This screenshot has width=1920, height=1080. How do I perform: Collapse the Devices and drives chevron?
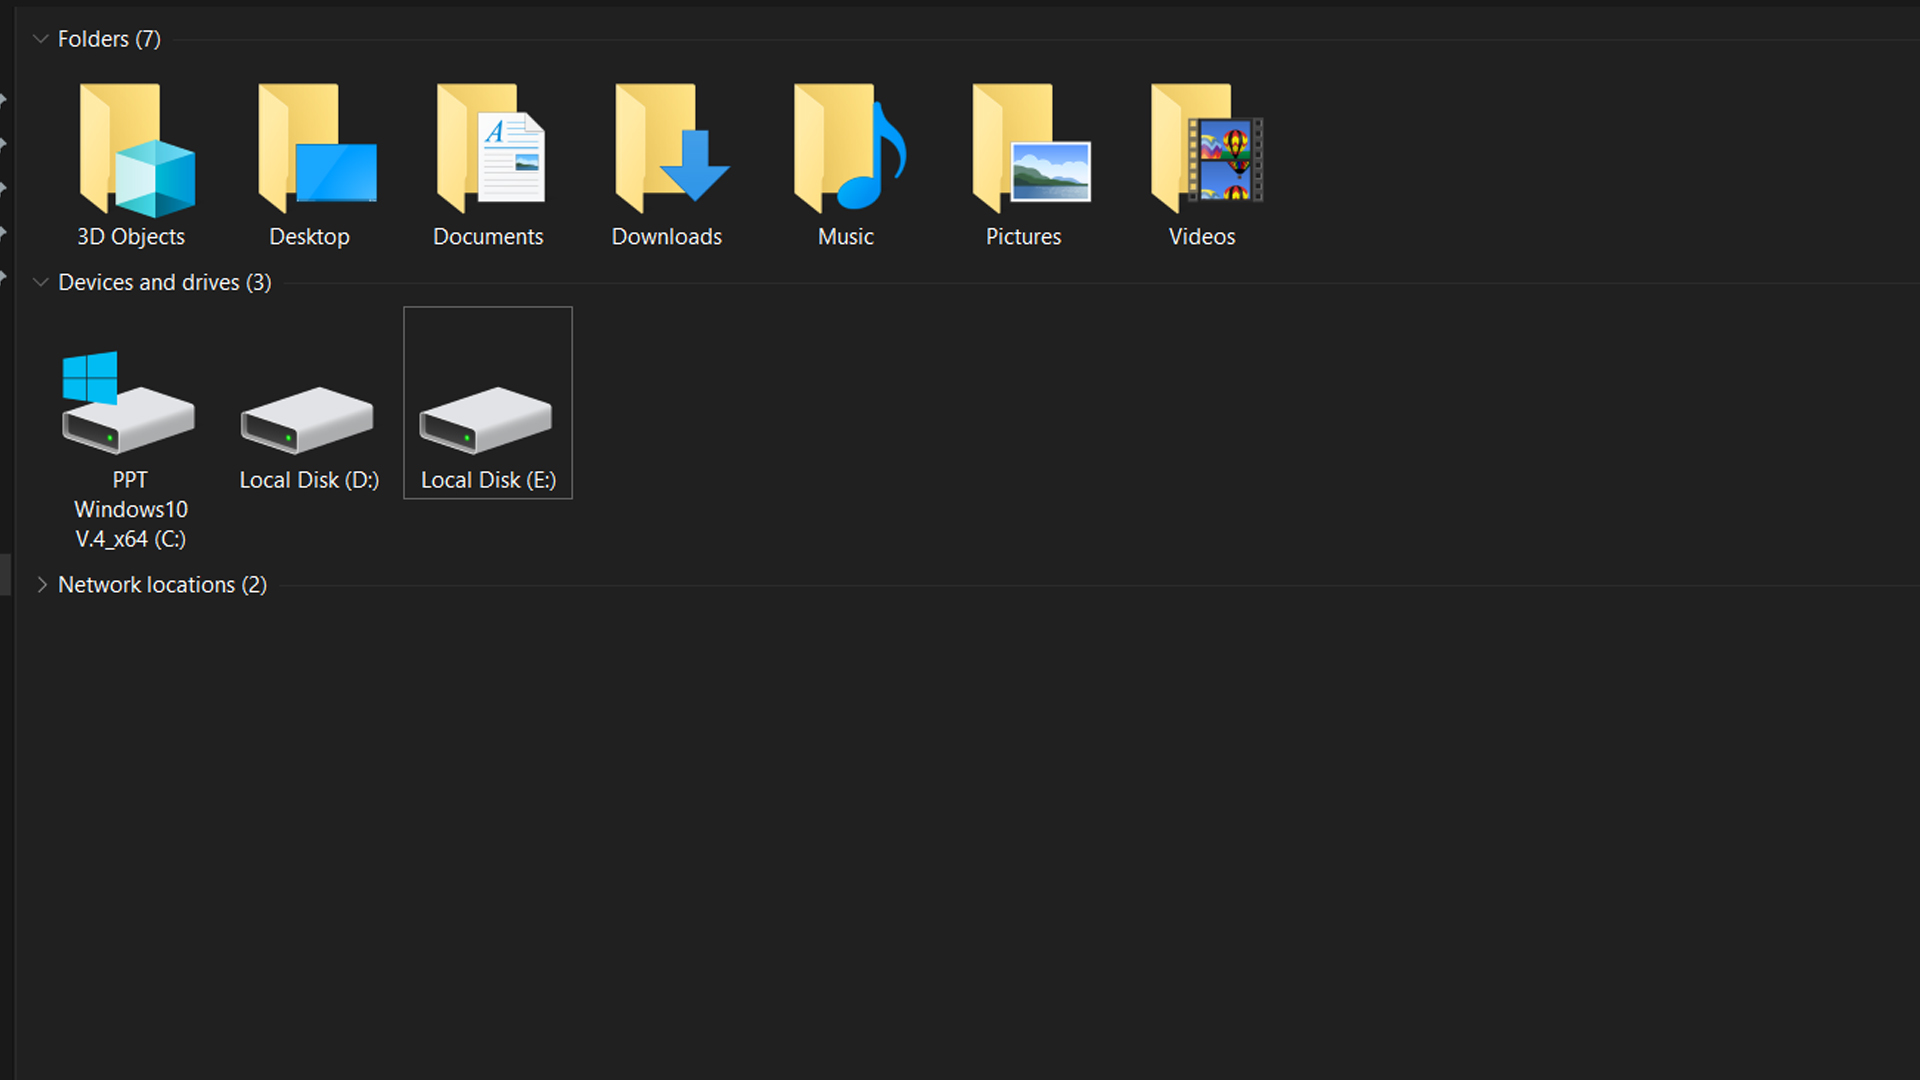pos(41,283)
